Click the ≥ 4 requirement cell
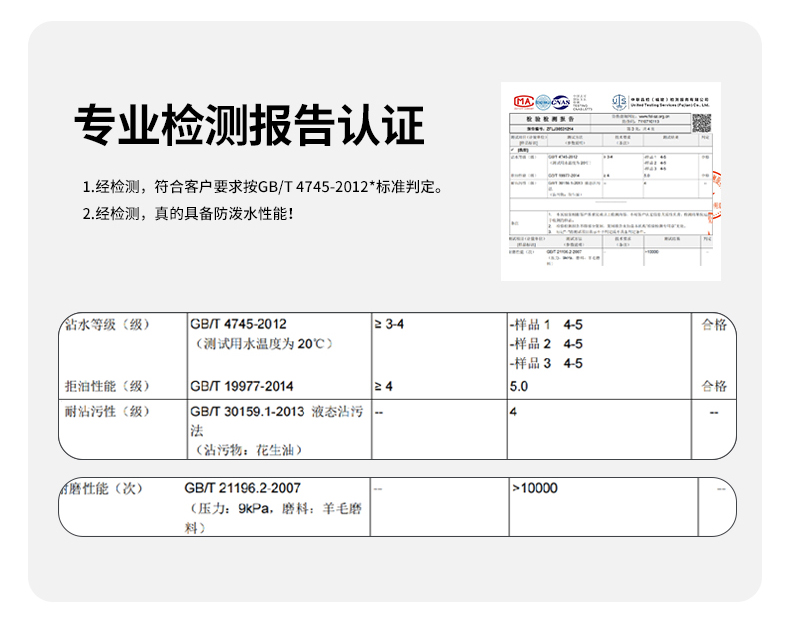This screenshot has width=790, height=630. [383, 387]
